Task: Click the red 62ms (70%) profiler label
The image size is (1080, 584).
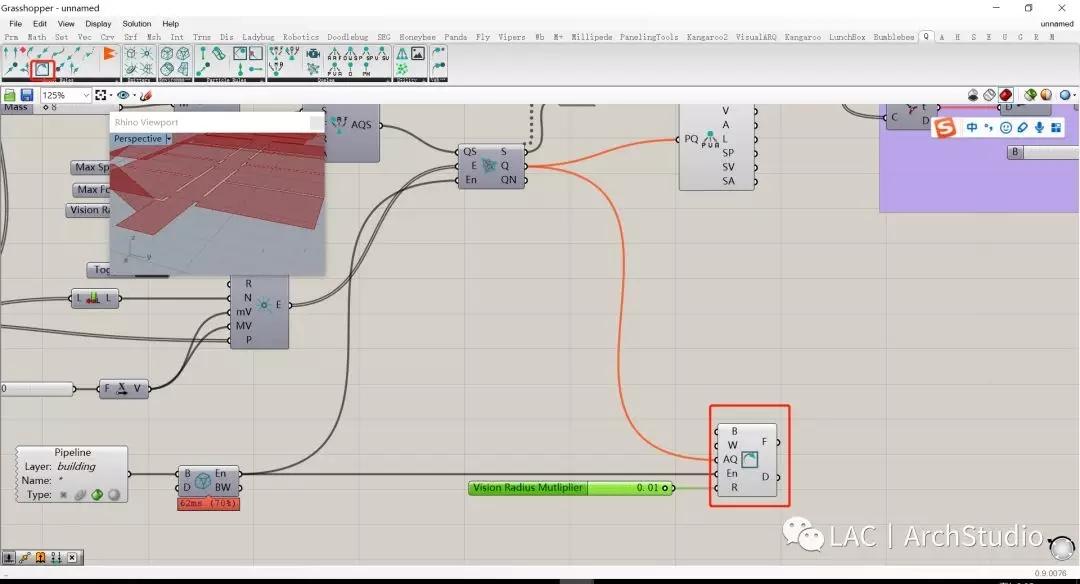Action: coord(208,503)
